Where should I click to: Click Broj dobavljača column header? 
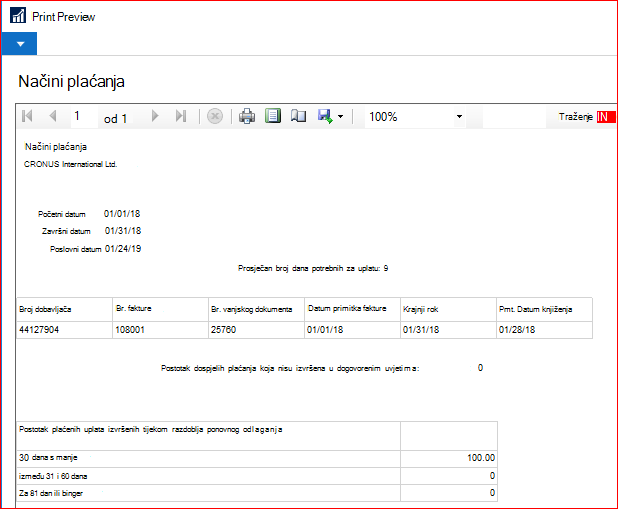coord(65,310)
